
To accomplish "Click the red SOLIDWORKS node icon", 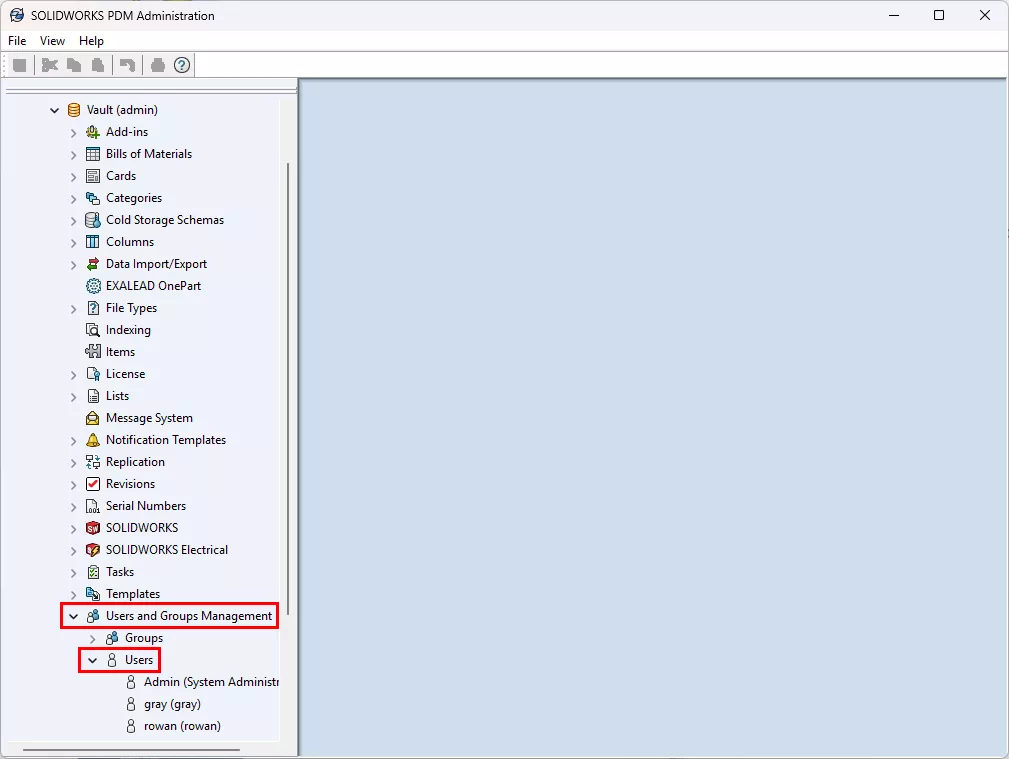I will point(93,528).
